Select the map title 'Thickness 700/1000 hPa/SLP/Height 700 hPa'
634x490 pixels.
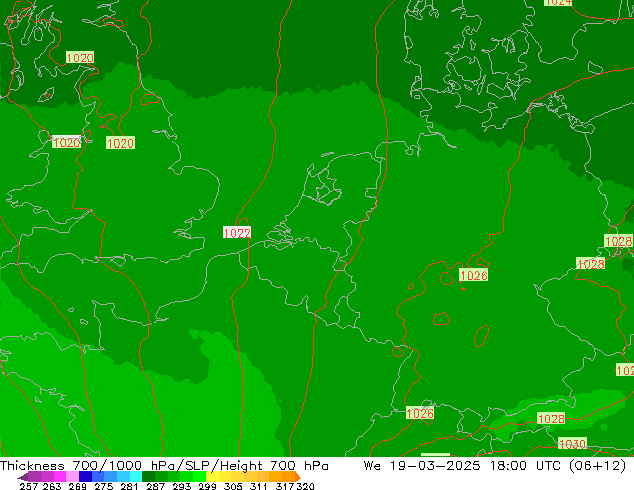point(164,465)
